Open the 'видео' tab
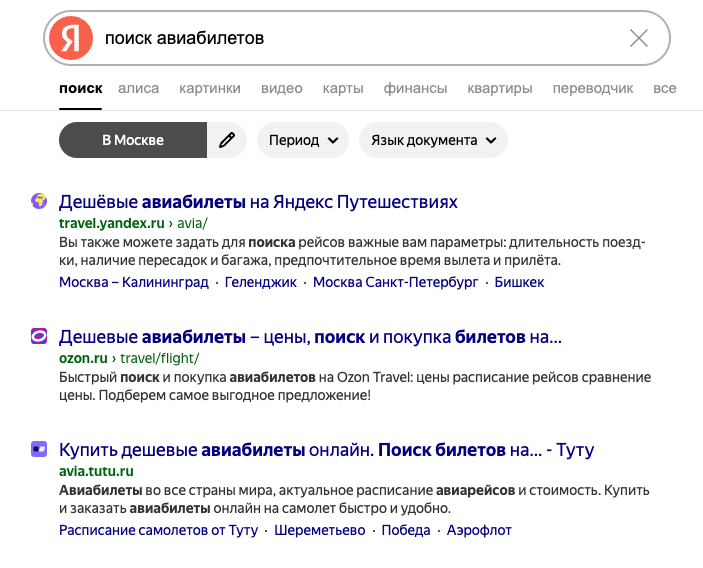 pos(281,88)
